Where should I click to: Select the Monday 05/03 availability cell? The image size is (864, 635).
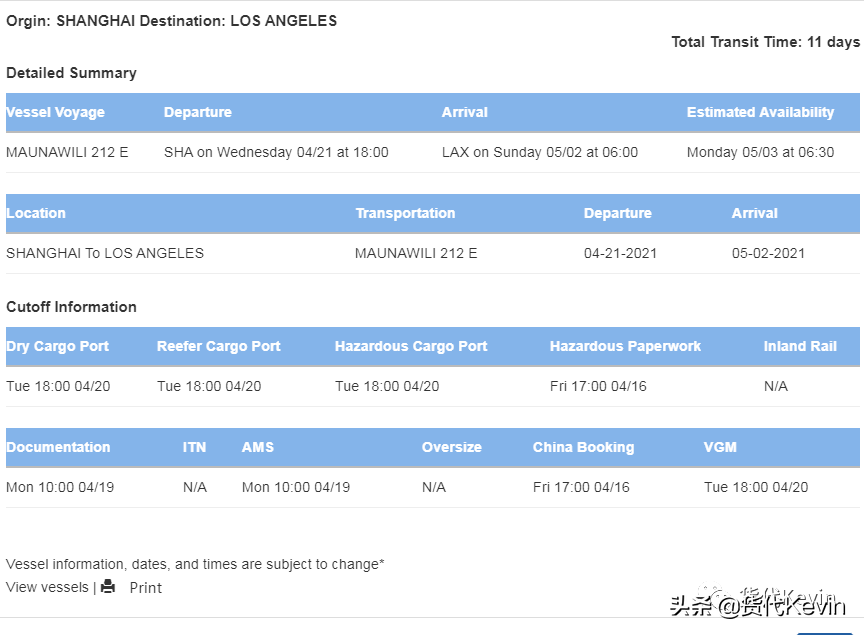click(760, 152)
